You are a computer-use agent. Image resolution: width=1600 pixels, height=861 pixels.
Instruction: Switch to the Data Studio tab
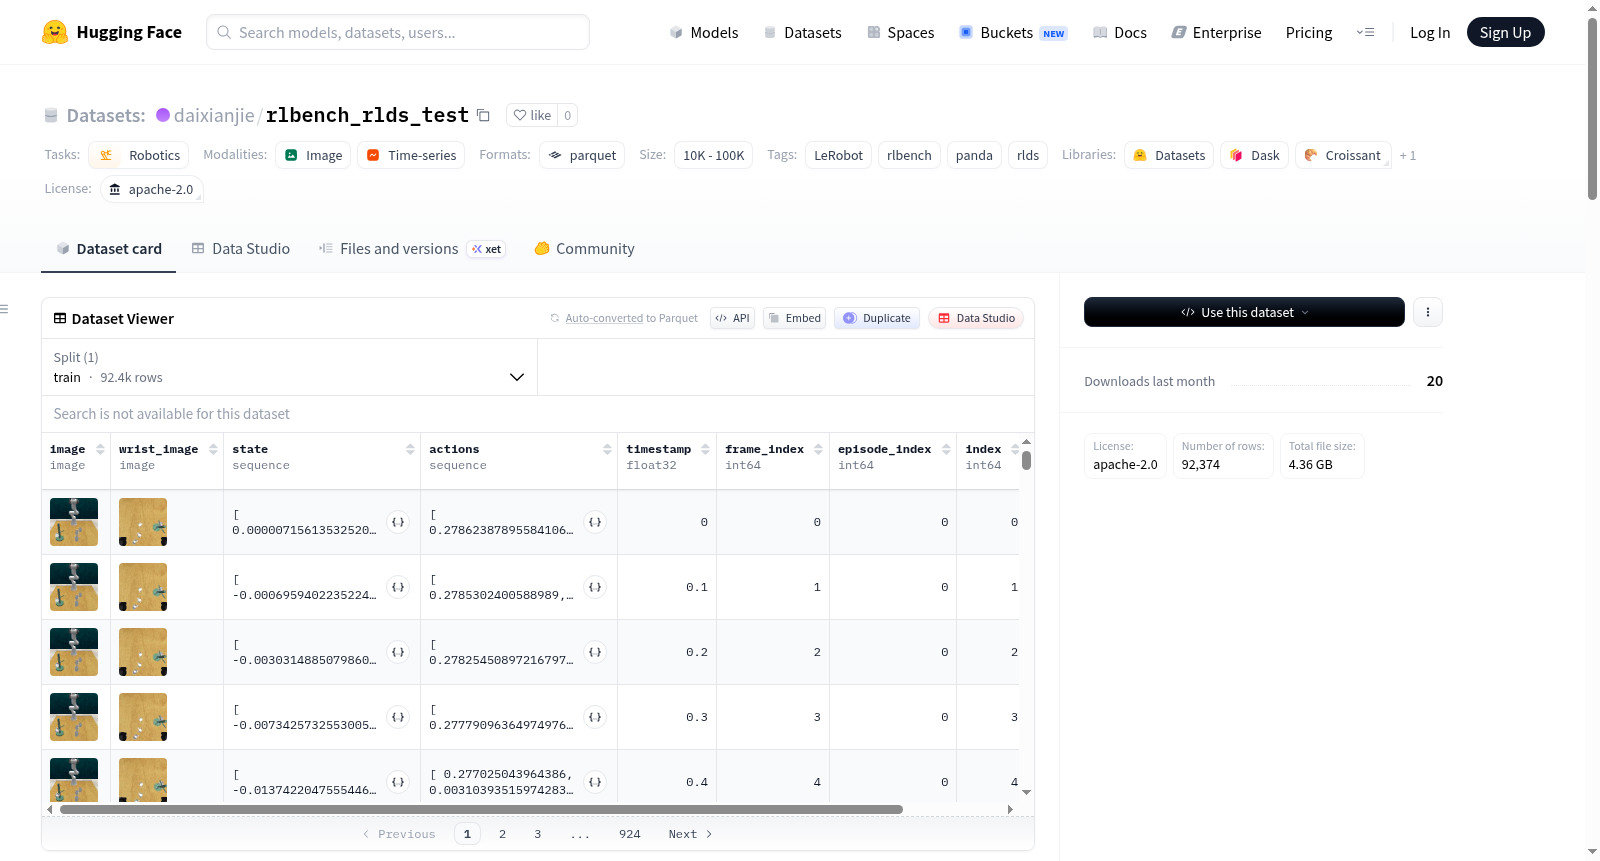point(241,249)
